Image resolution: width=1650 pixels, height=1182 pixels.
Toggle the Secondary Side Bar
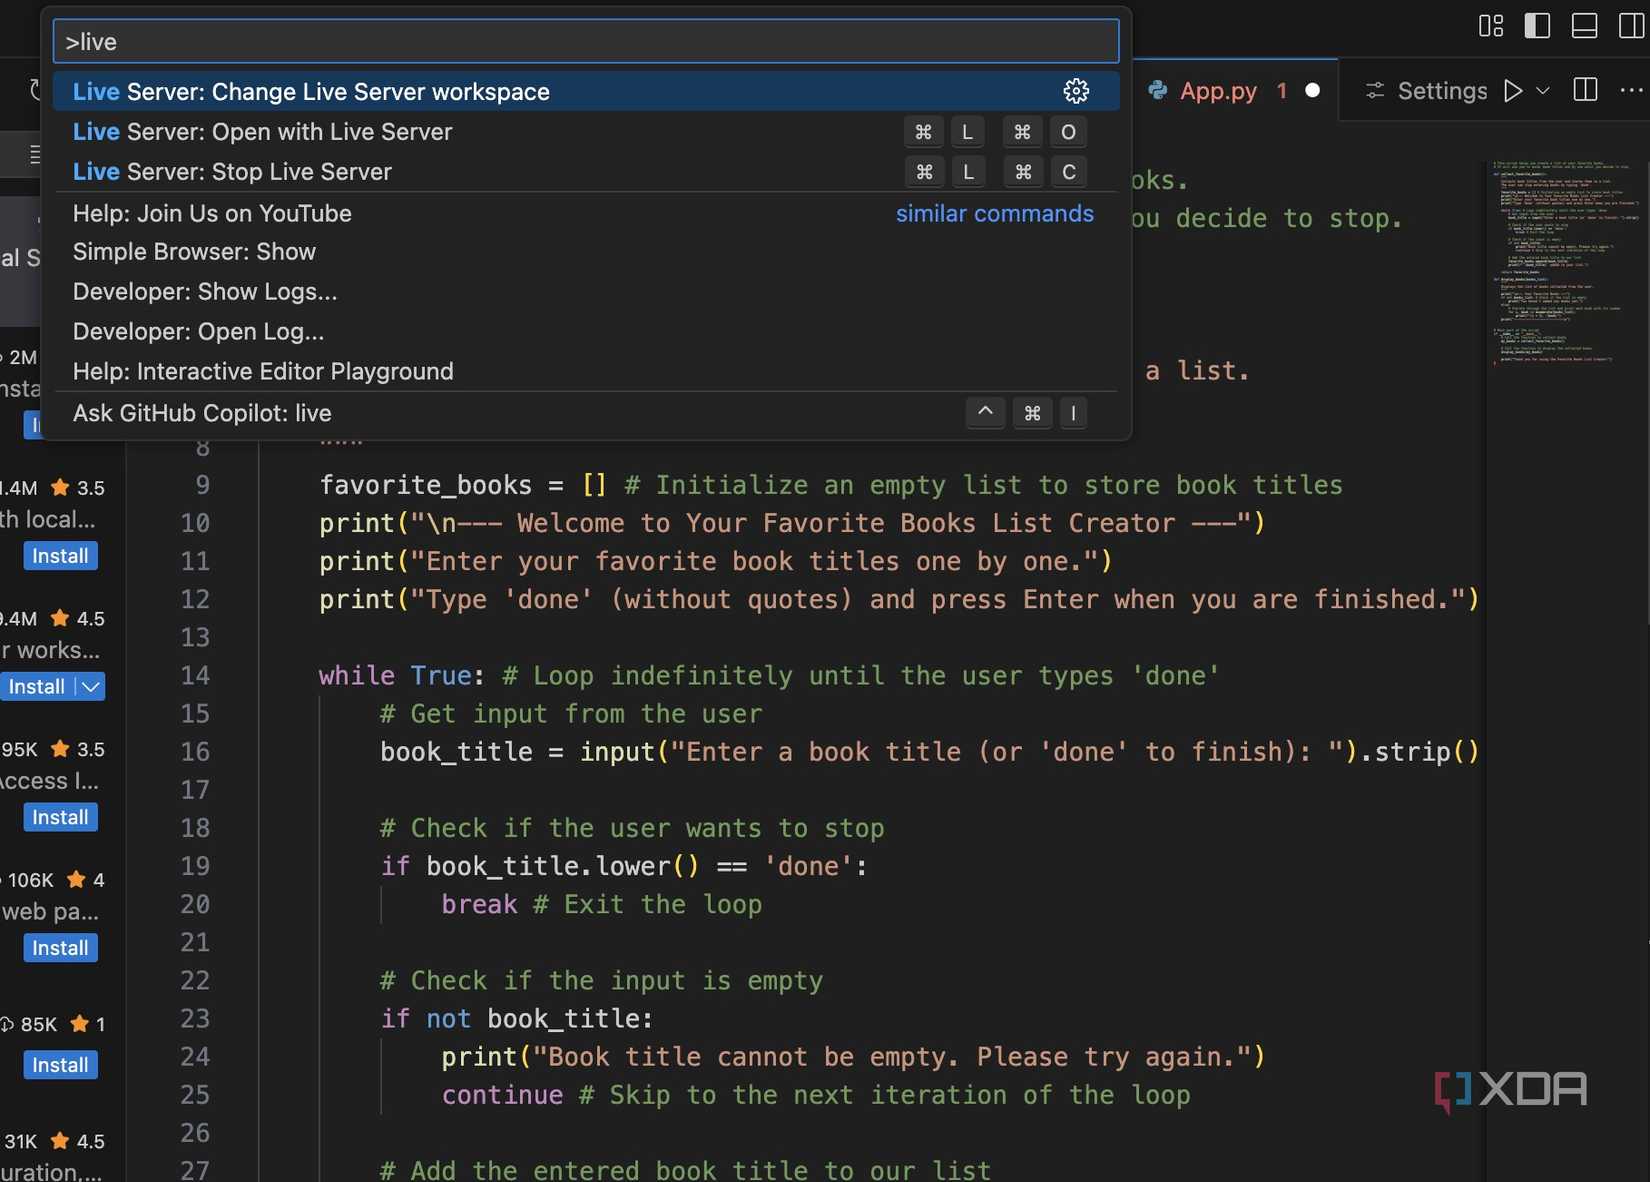(1632, 26)
